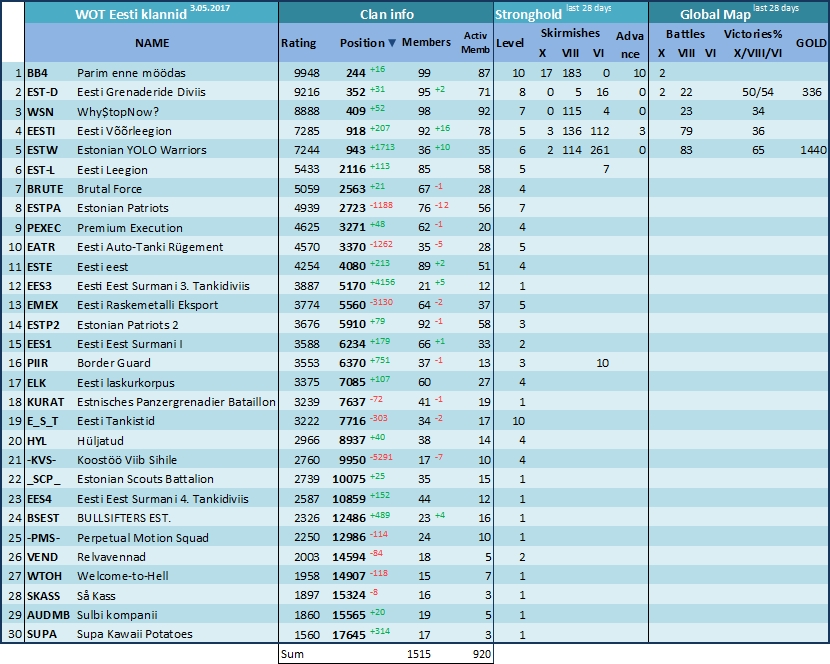830x664 pixels.
Task: Click position change -1188 value
Action: click(381, 205)
